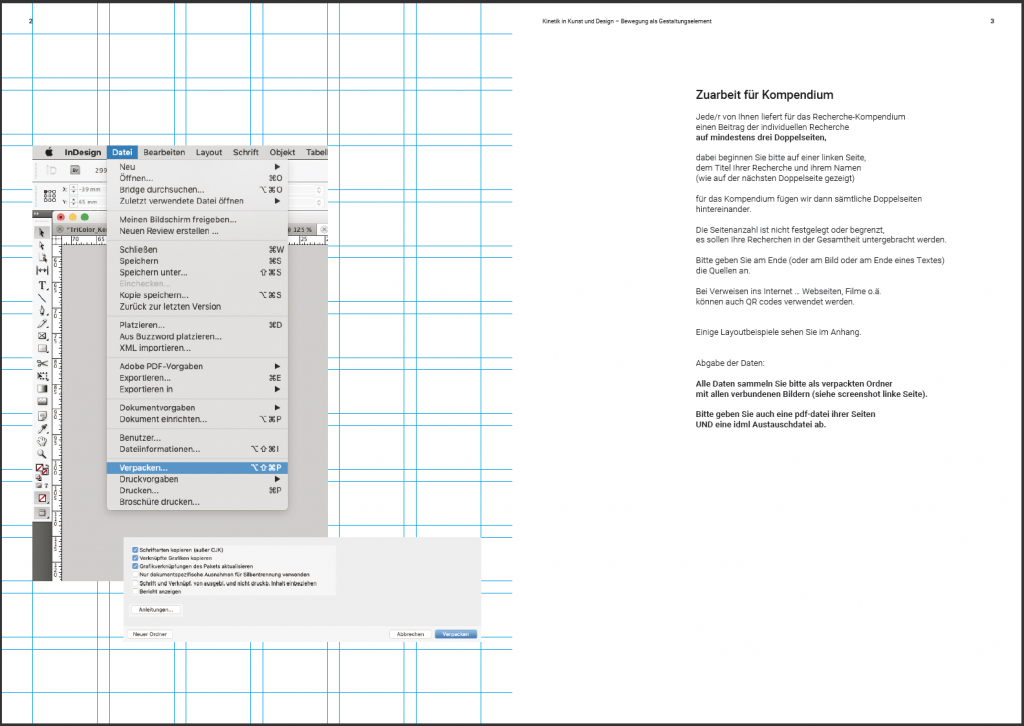
Task: Select the Eyedropper tool
Action: point(42,428)
